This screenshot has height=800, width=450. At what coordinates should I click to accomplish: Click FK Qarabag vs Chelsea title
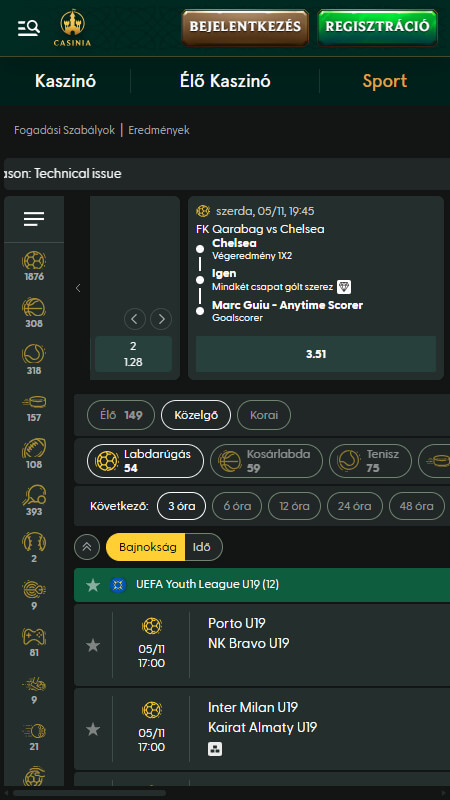point(260,229)
